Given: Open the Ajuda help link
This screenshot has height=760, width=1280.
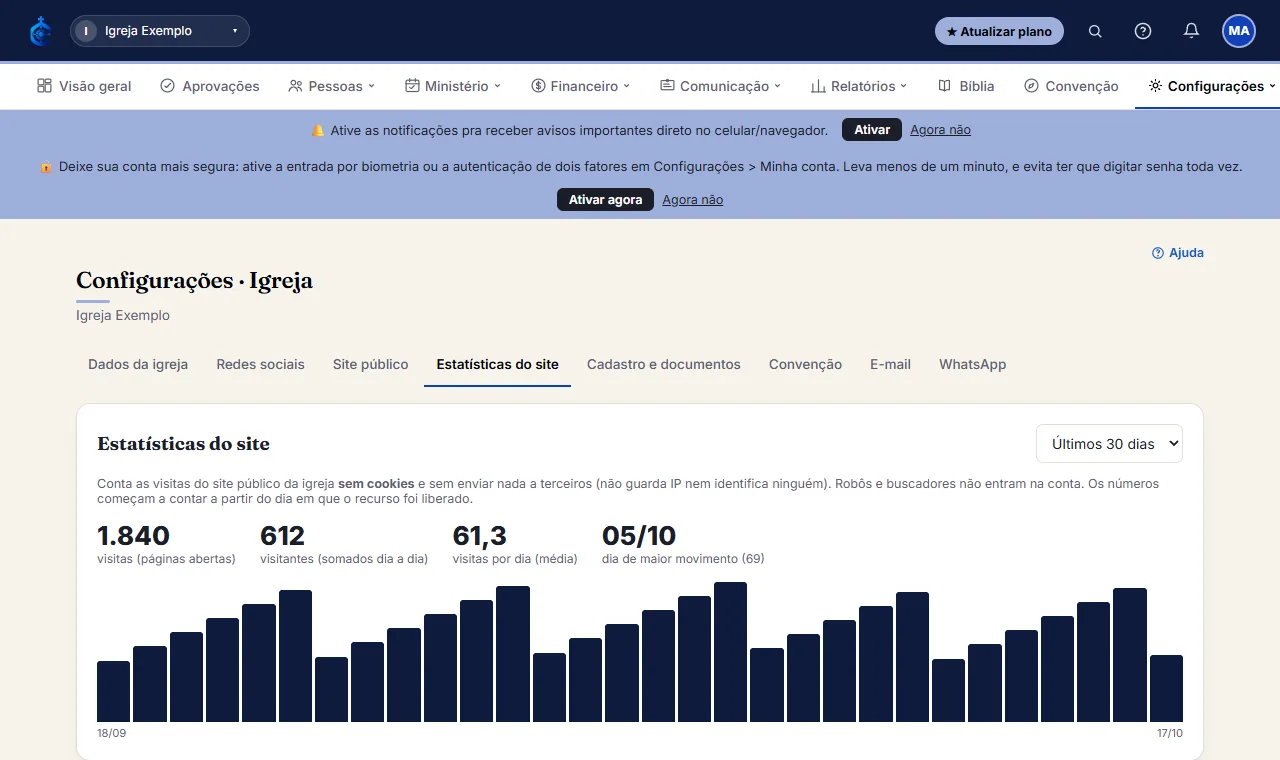Looking at the screenshot, I should pyautogui.click(x=1178, y=253).
